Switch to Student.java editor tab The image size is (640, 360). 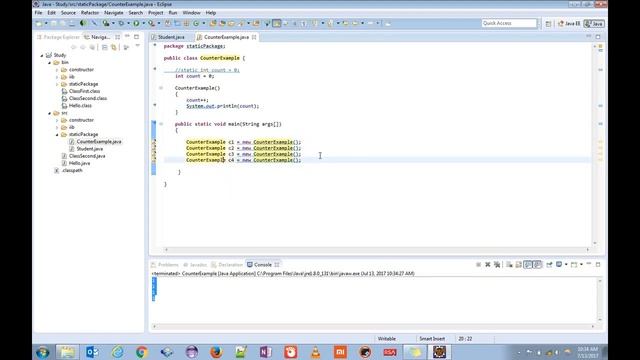click(x=171, y=37)
